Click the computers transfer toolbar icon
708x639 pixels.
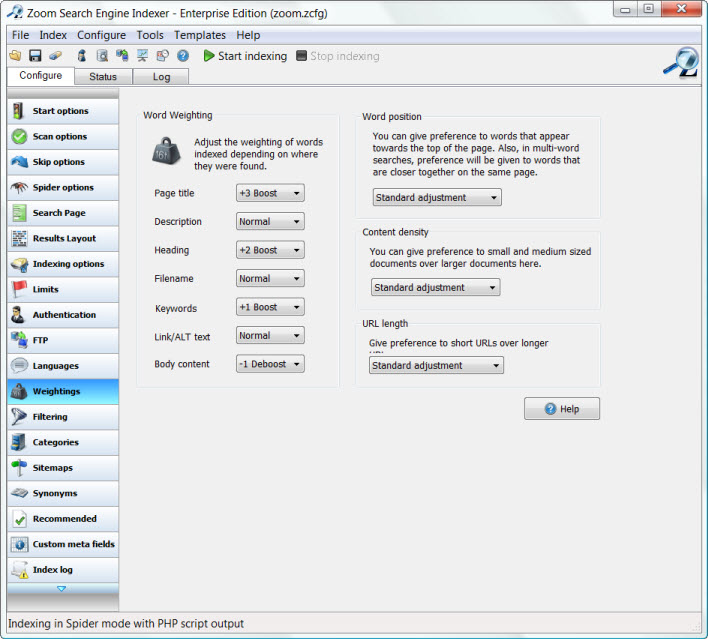pos(122,56)
